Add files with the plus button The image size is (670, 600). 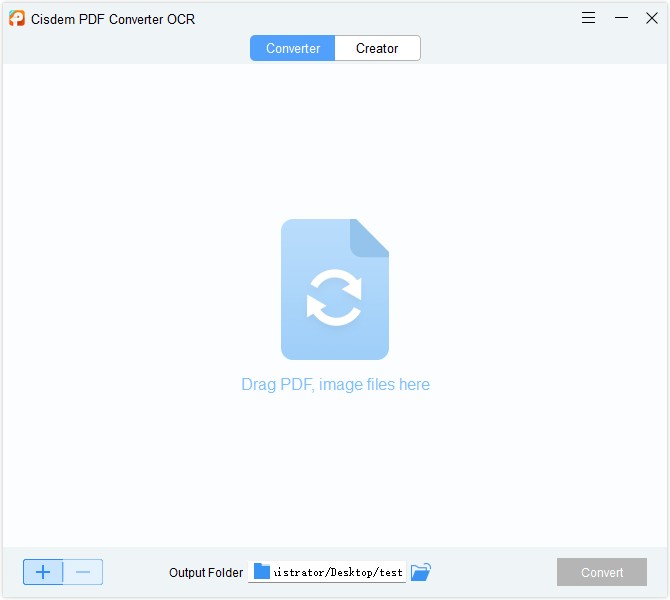pos(43,572)
